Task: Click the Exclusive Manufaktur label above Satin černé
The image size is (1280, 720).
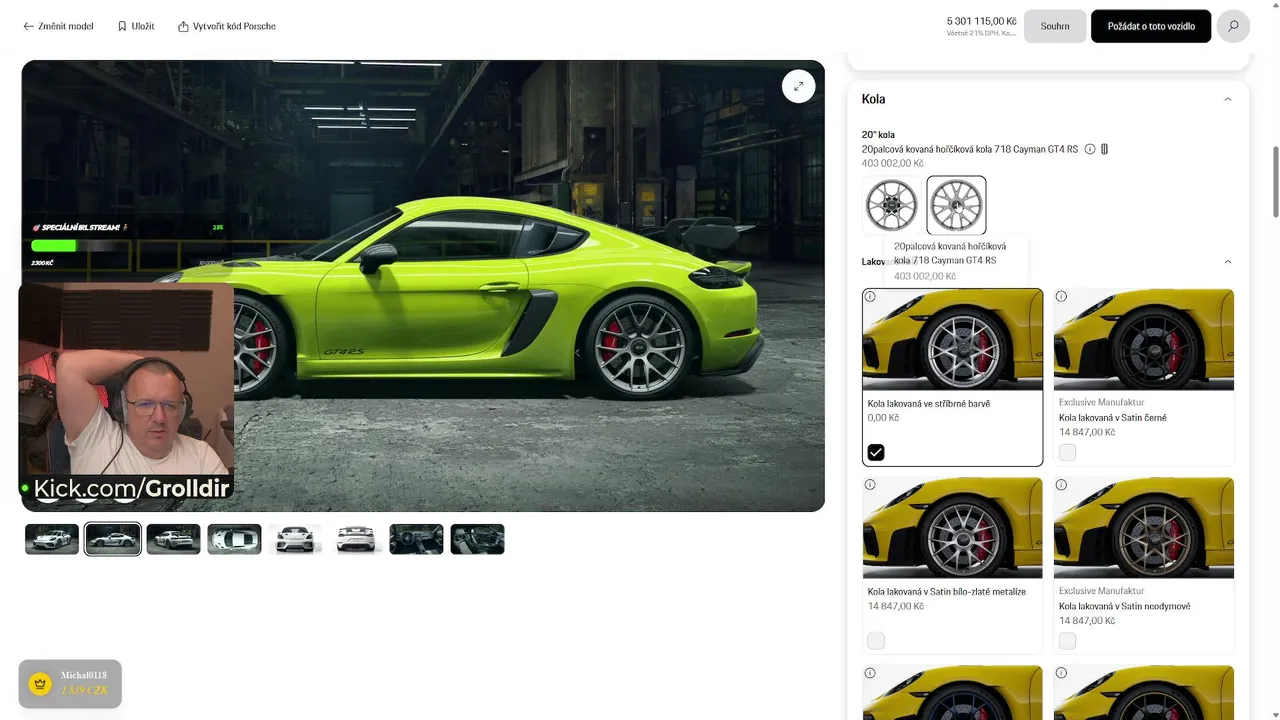Action: click(1101, 402)
